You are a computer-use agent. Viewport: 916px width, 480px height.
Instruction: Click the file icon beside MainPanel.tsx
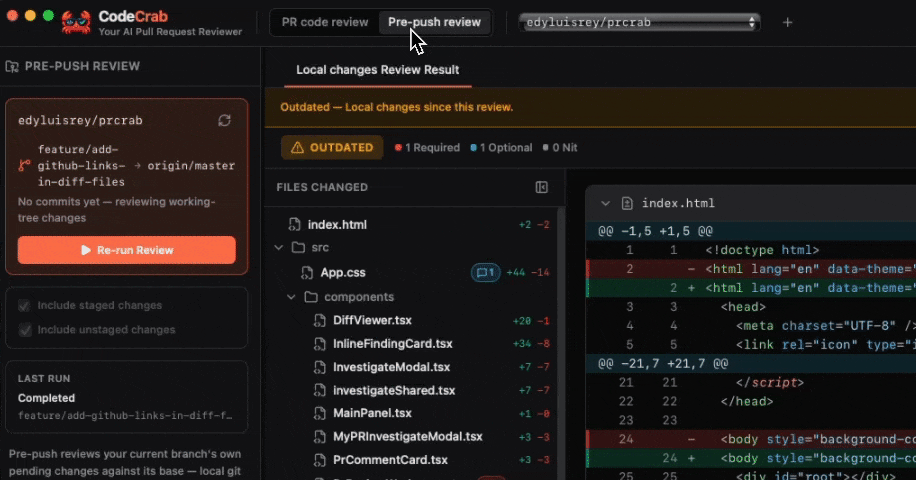pyautogui.click(x=320, y=413)
